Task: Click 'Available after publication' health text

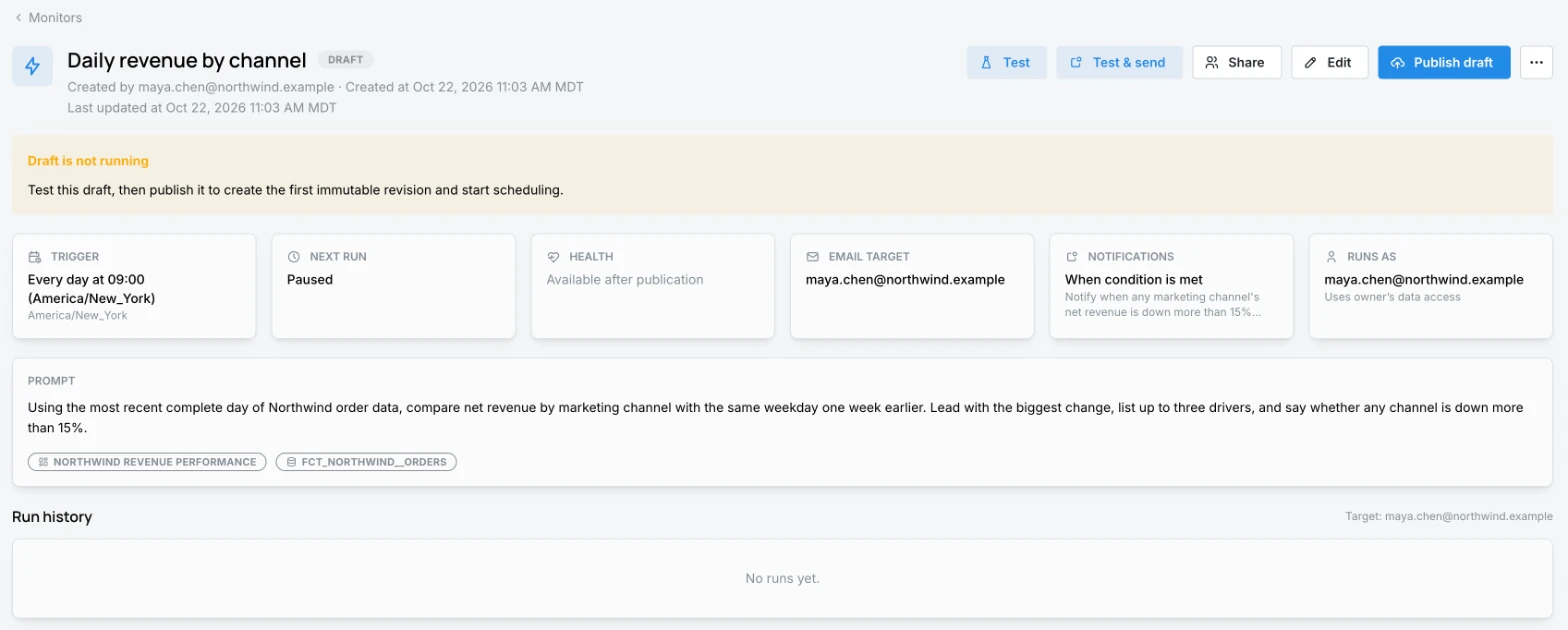Action: coord(625,280)
